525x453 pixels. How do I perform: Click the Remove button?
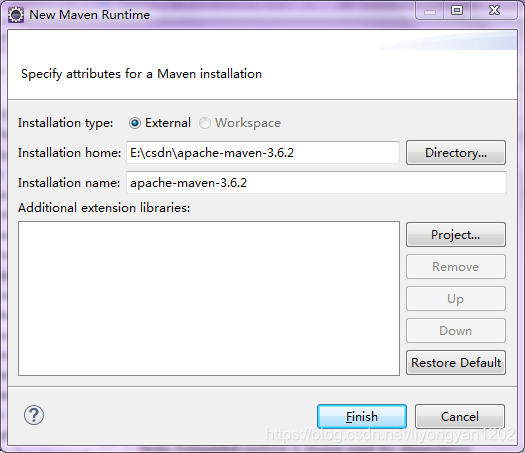(x=456, y=267)
